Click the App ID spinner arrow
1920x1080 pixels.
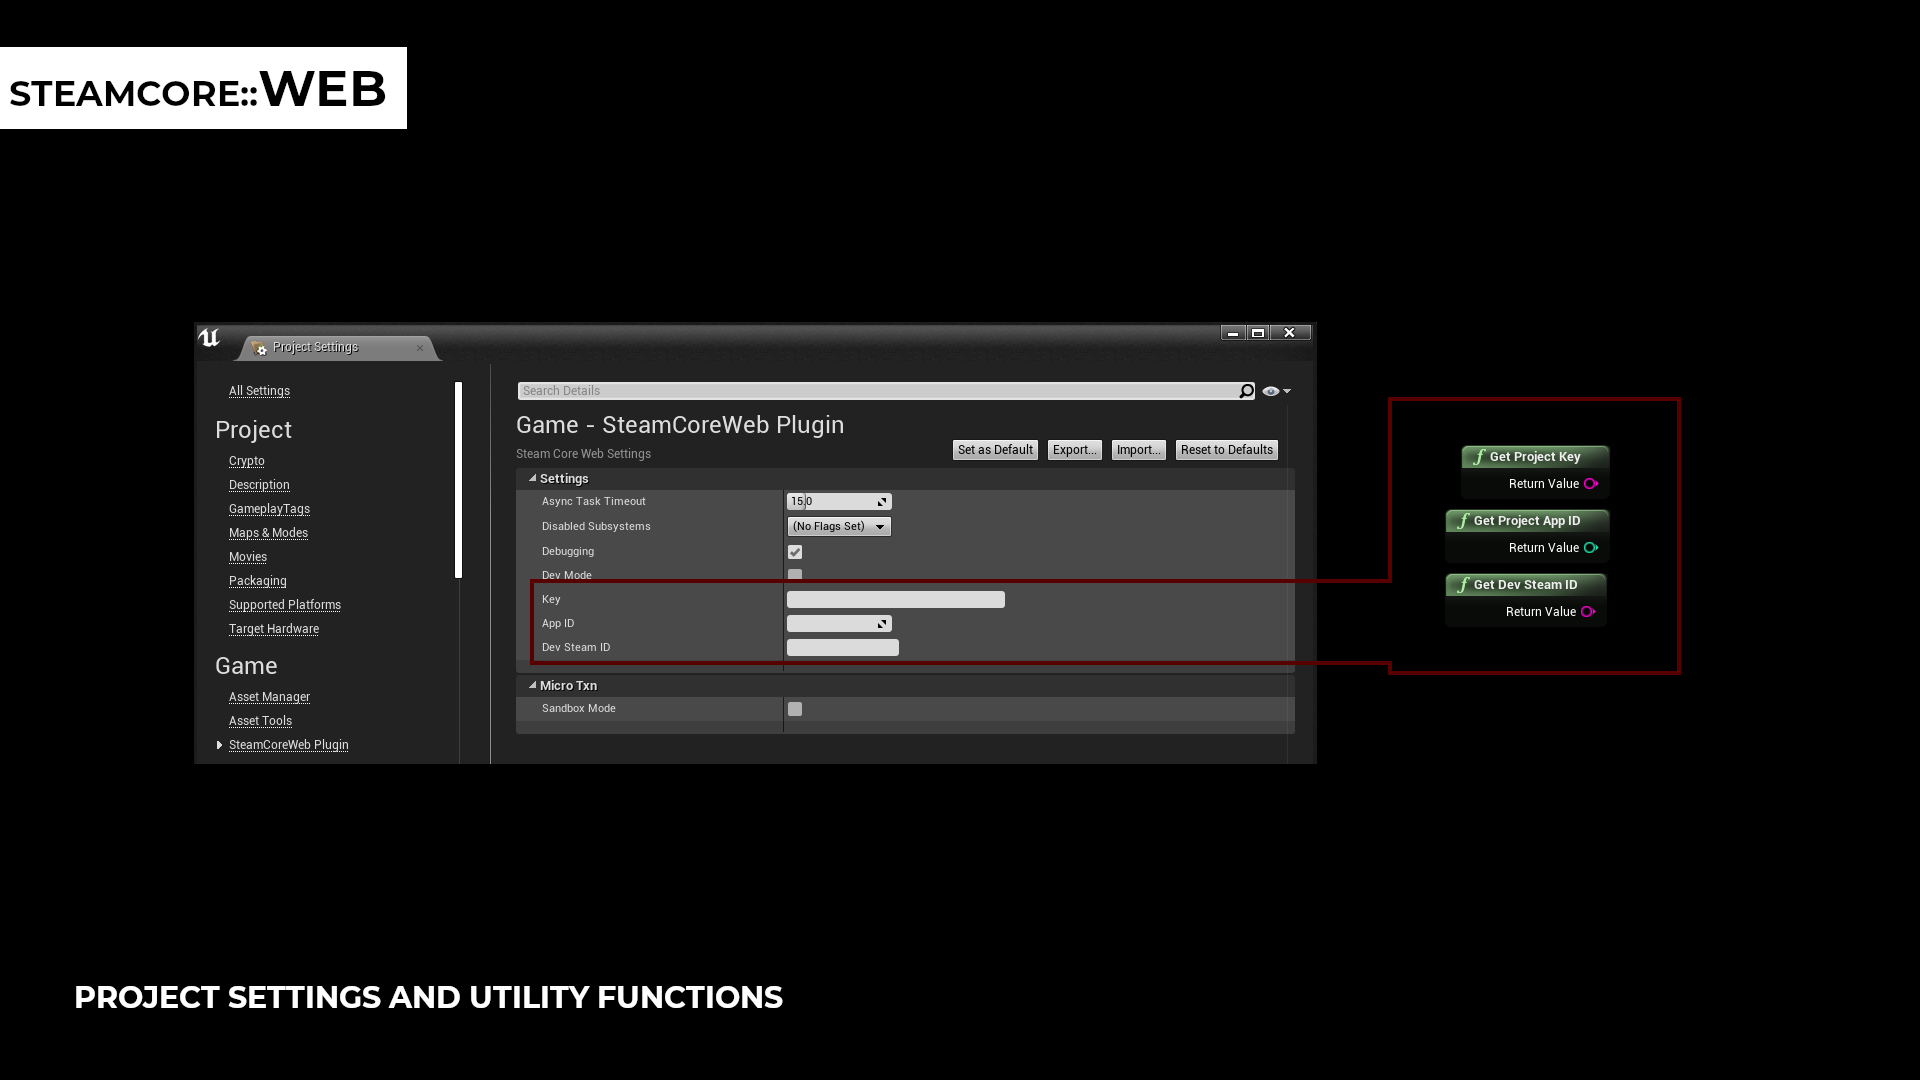[x=882, y=624]
